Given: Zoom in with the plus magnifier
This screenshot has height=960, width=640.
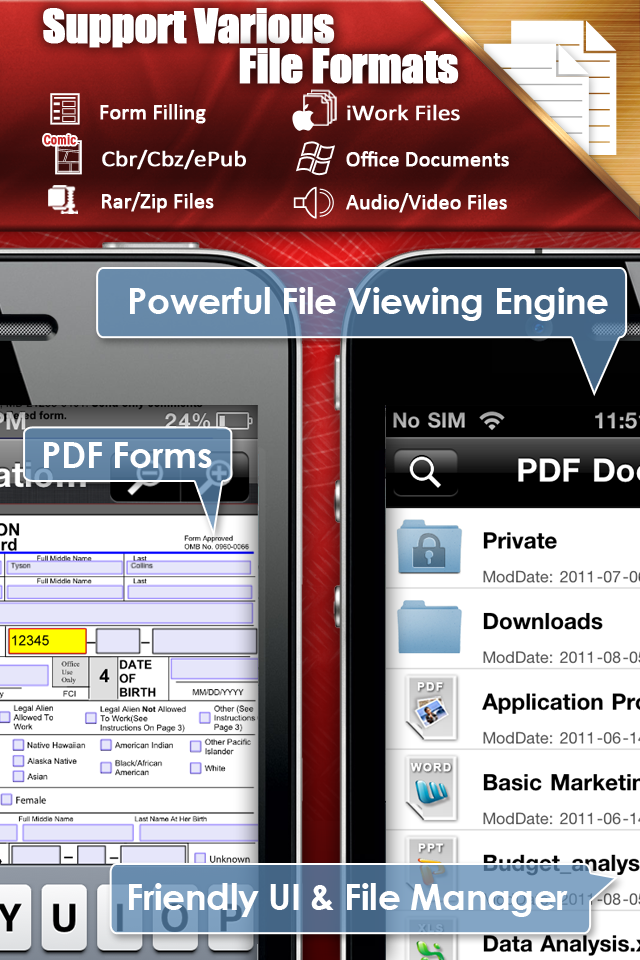Looking at the screenshot, I should pos(215,478).
